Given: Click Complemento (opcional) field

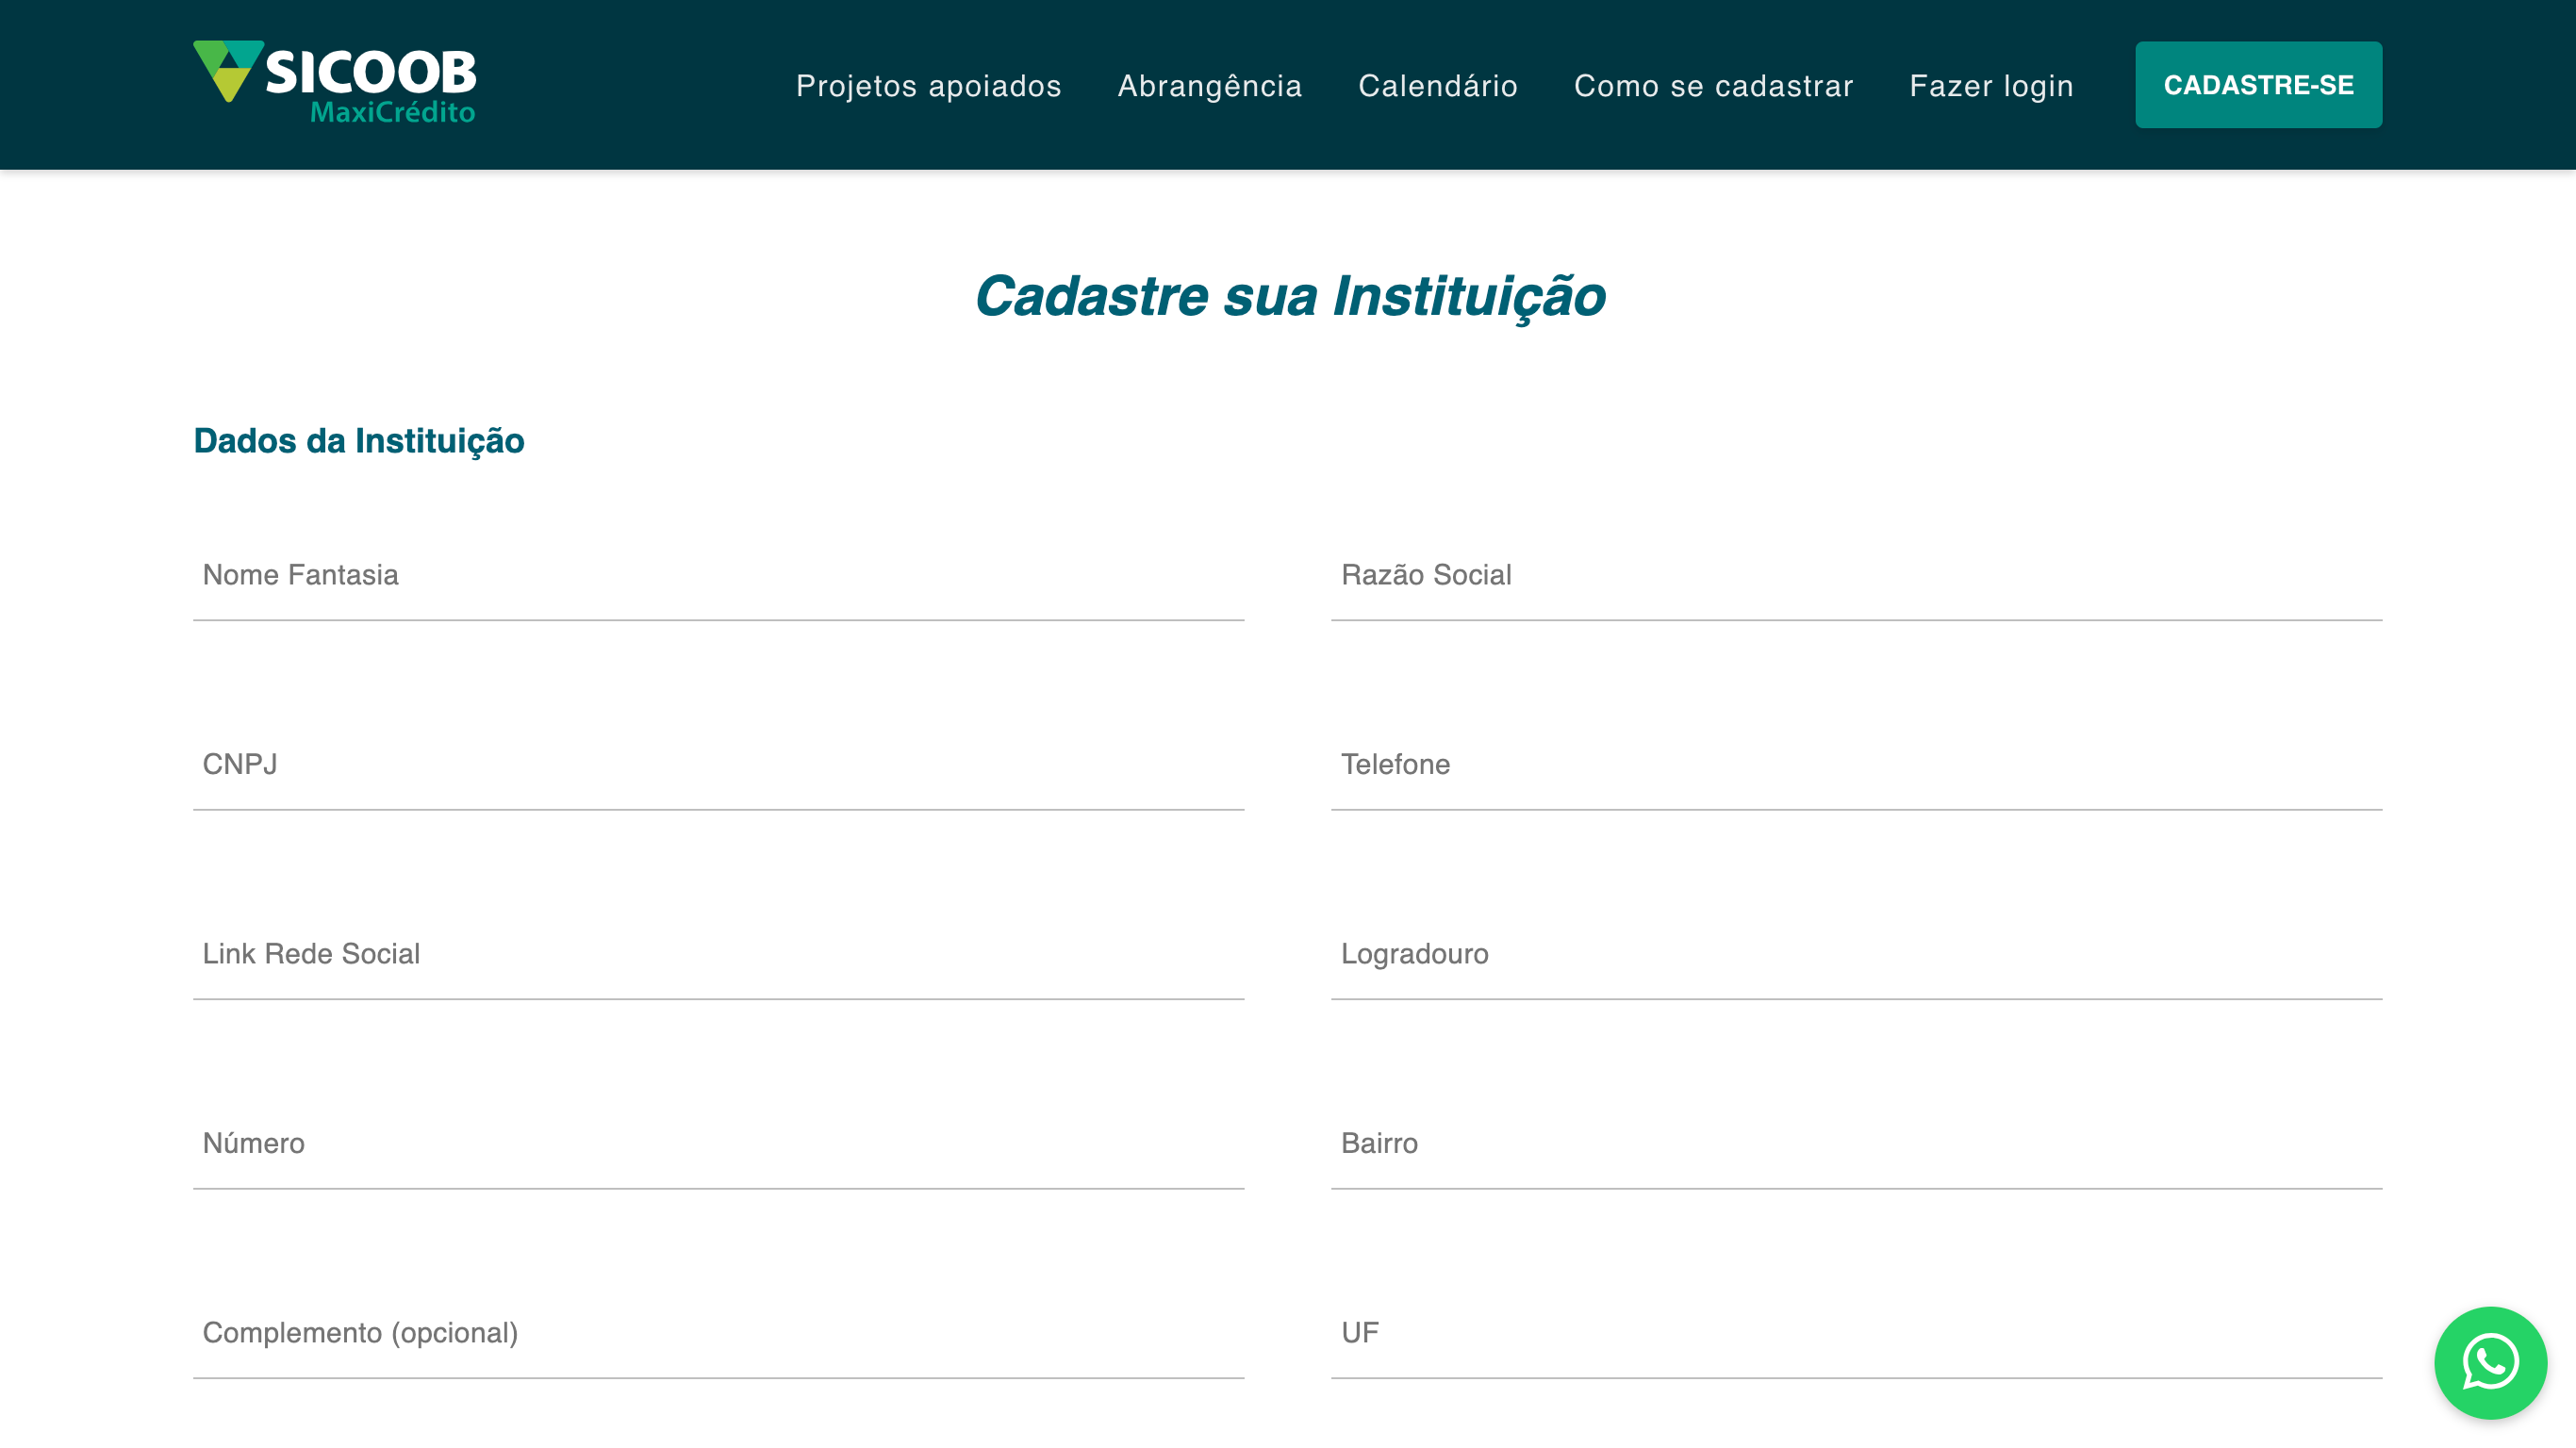Looking at the screenshot, I should [x=718, y=1334].
